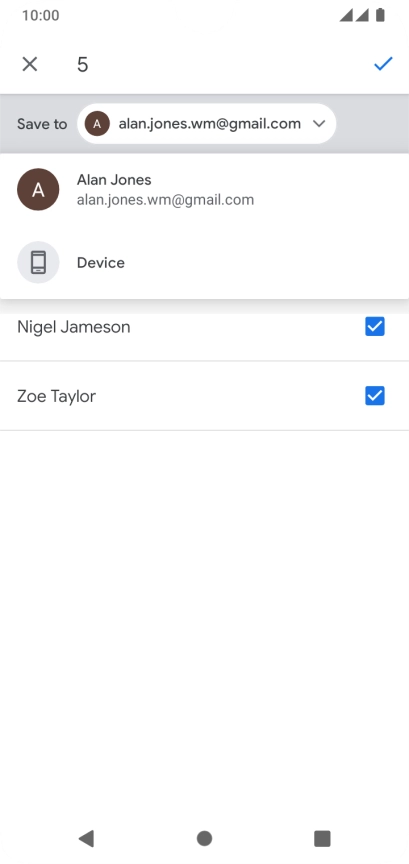
Task: Tap the phone Device icon
Action: (38, 262)
